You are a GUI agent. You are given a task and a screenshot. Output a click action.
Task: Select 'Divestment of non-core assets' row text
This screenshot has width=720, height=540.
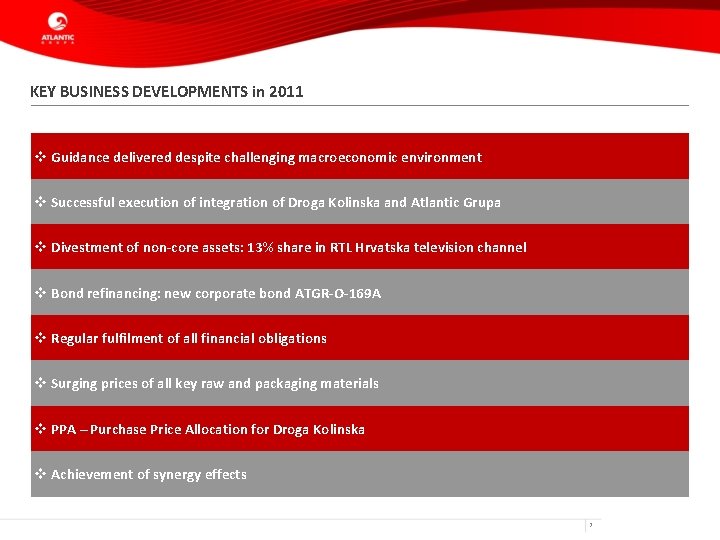pyautogui.click(x=288, y=248)
